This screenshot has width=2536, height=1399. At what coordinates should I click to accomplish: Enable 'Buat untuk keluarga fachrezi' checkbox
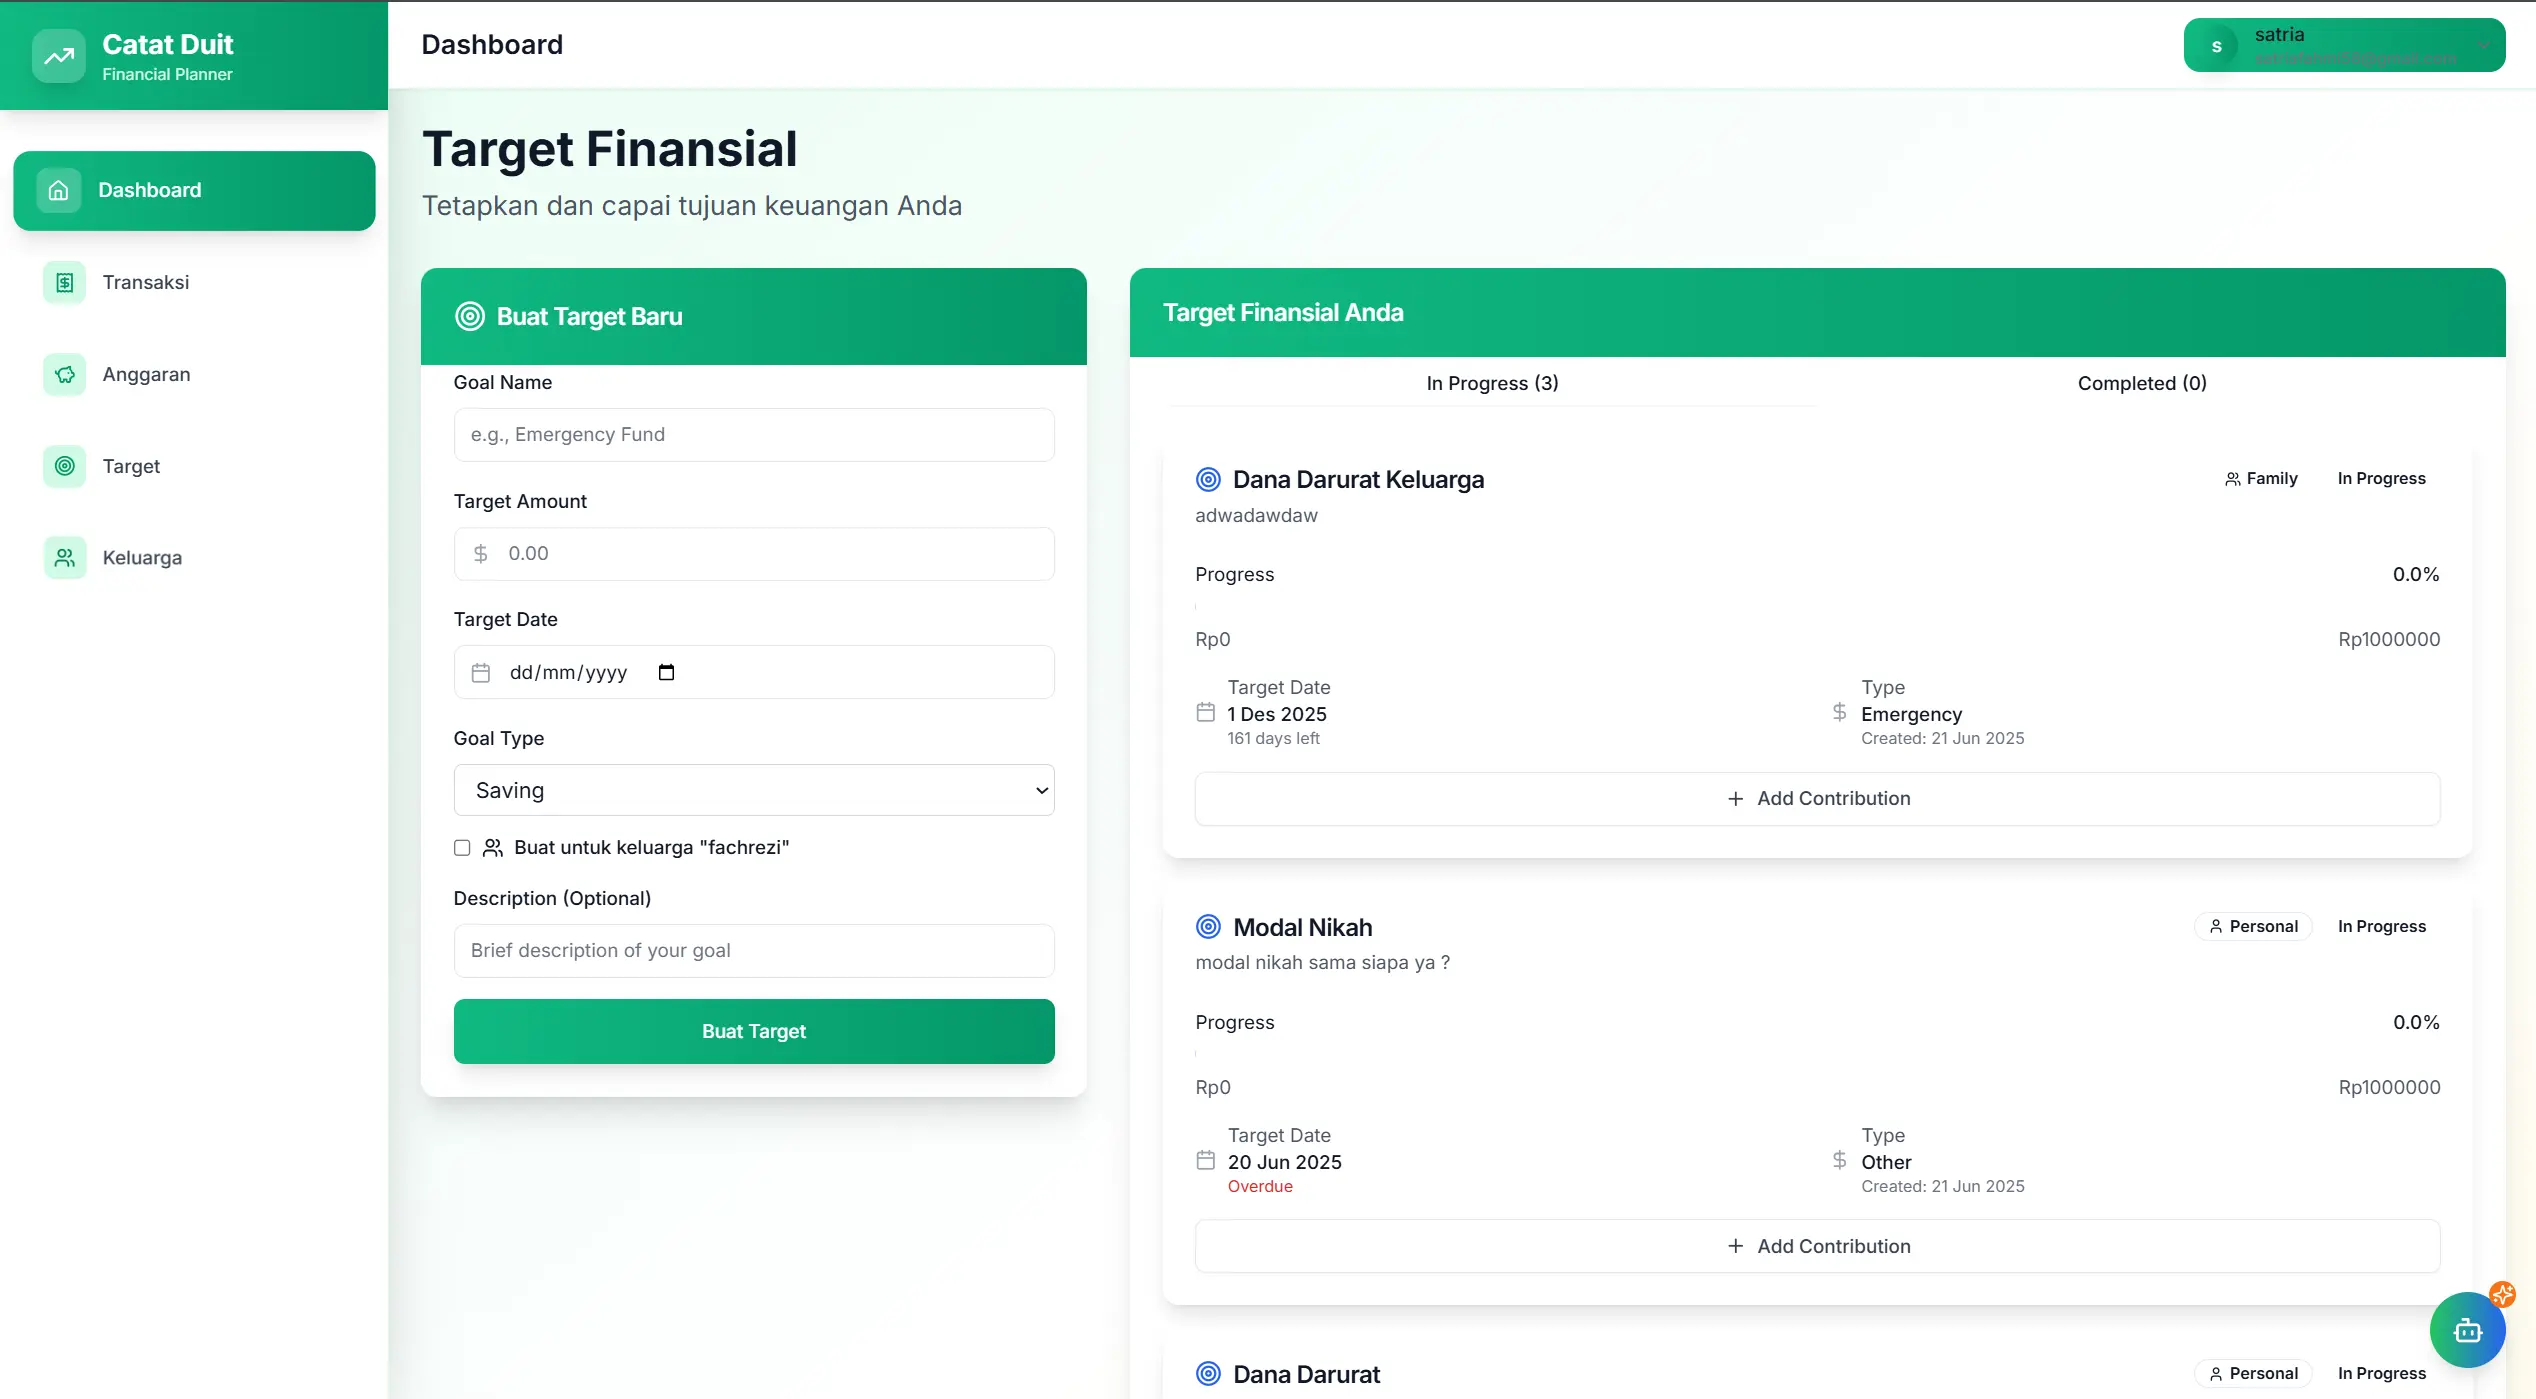click(x=462, y=847)
